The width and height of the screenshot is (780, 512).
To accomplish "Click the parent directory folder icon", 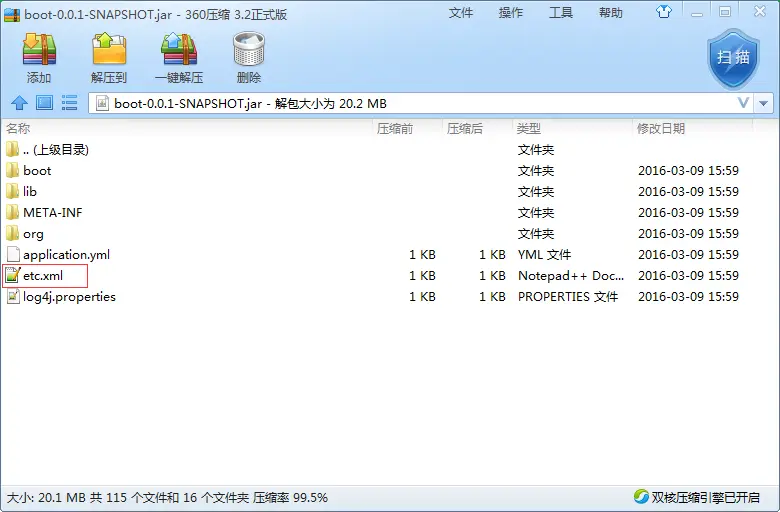I will [13, 150].
